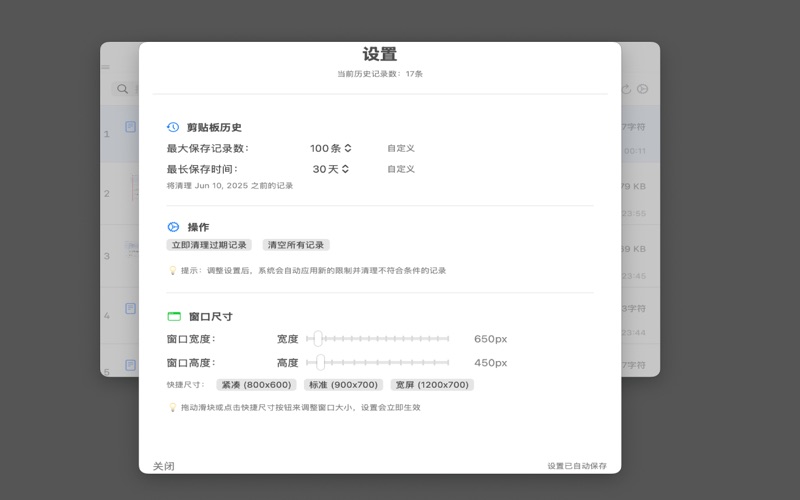Click the 当前历史记录数: 17条 text
Image resolution: width=800 pixels, height=500 pixels.
point(380,74)
